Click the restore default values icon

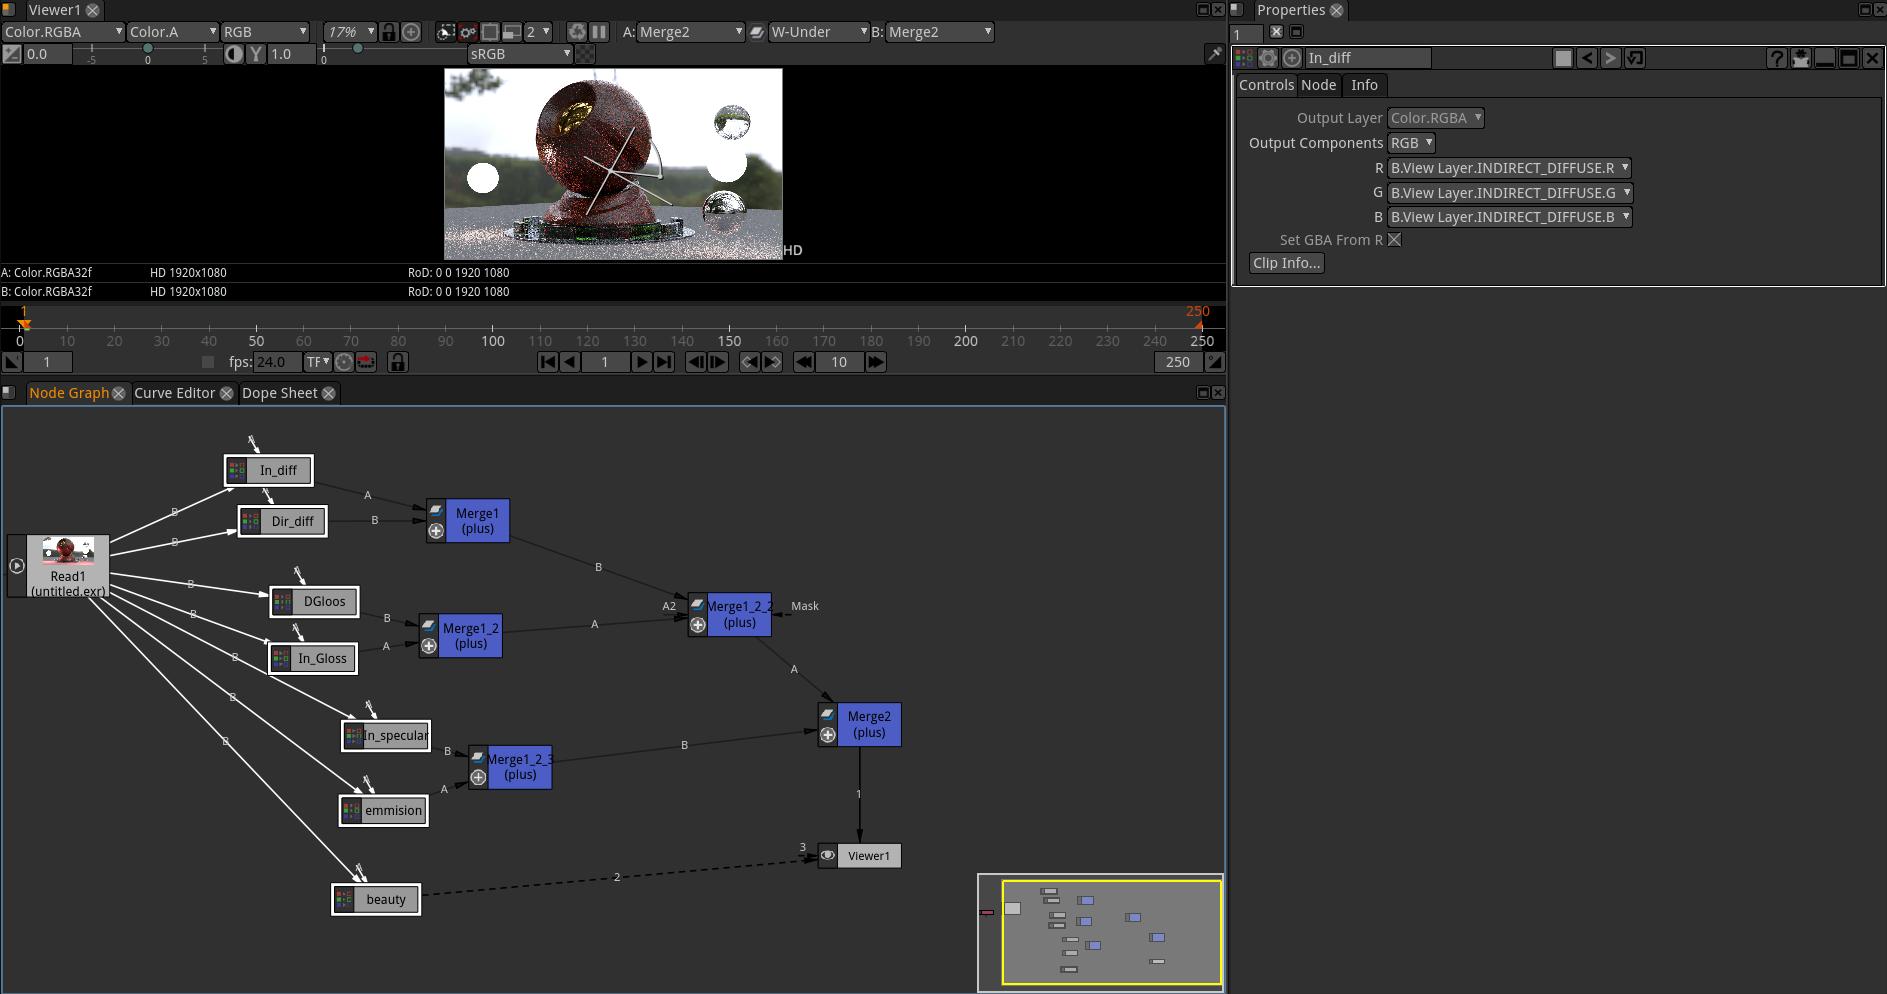tap(1634, 58)
